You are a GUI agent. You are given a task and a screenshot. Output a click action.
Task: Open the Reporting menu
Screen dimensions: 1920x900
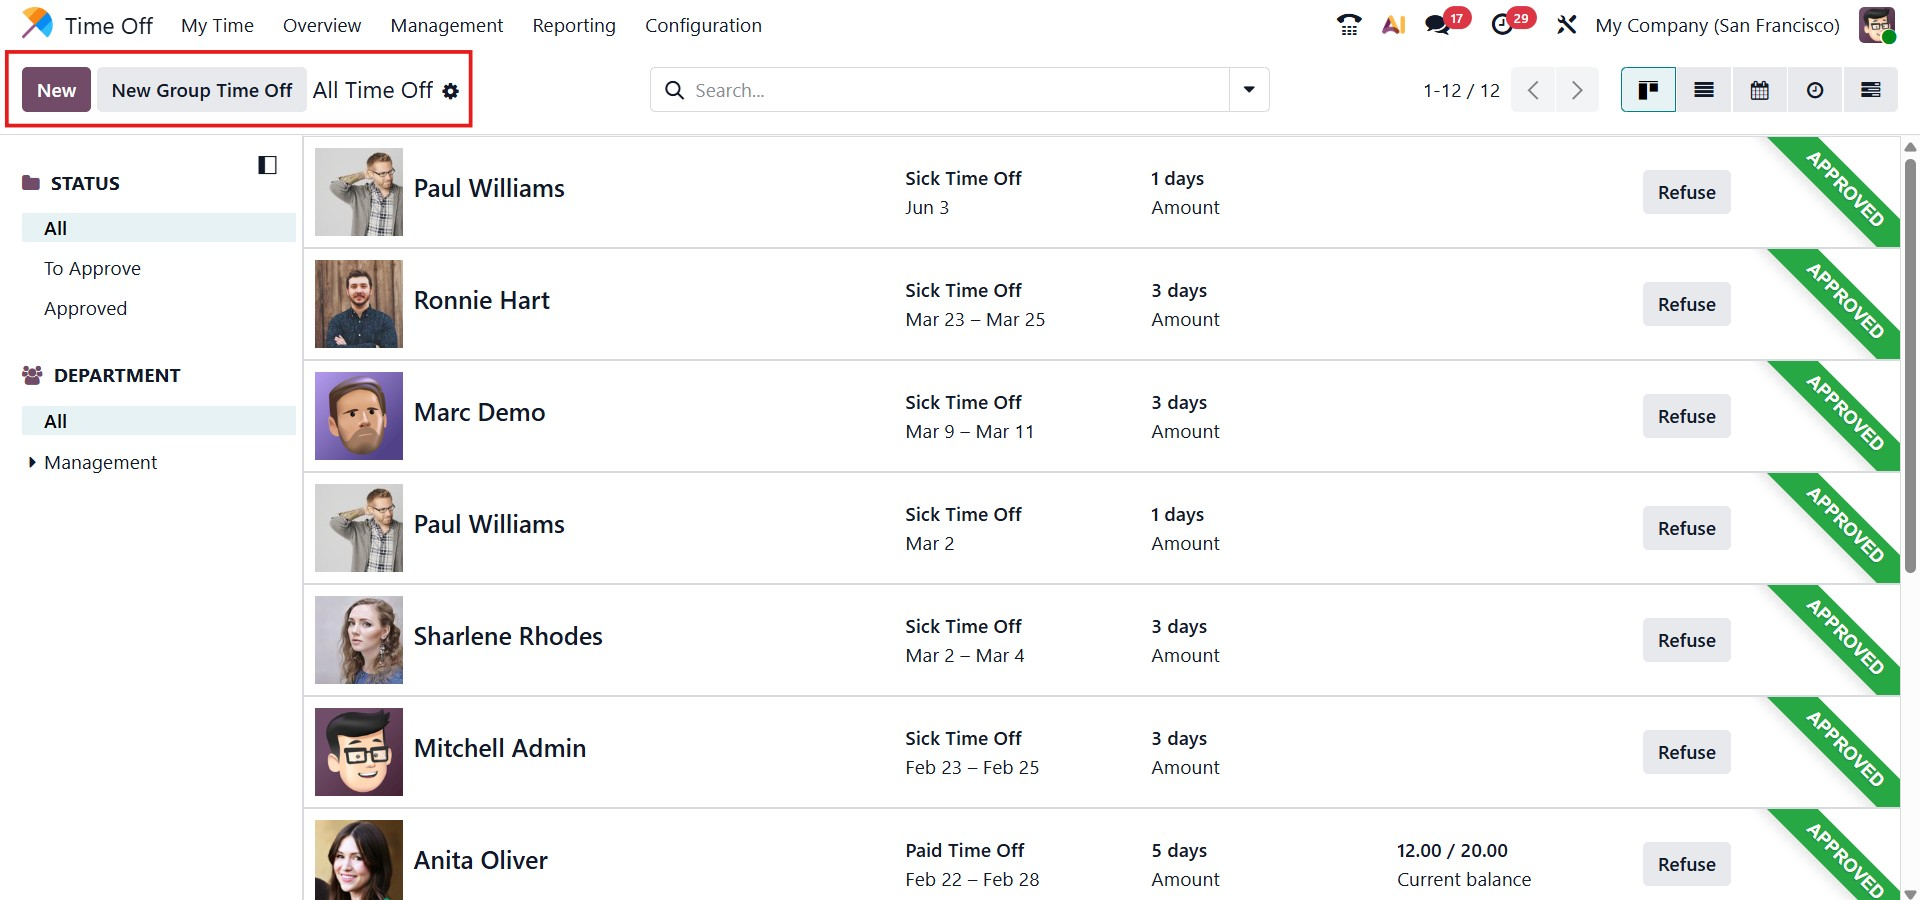(573, 25)
